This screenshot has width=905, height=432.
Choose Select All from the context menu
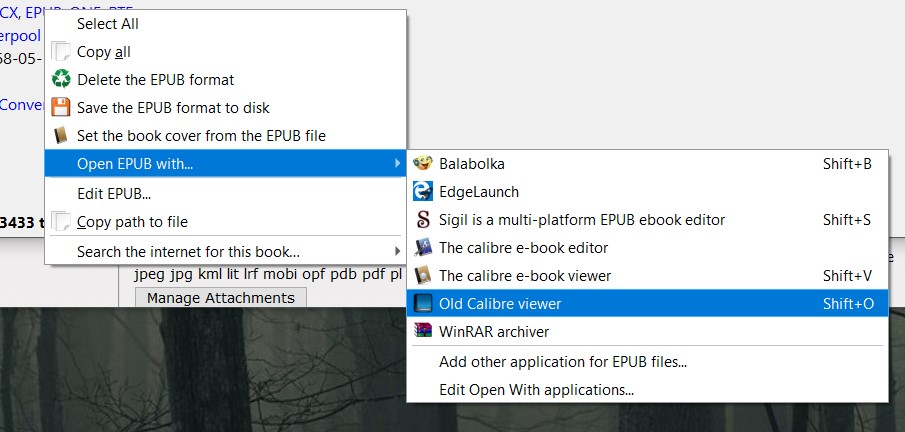108,24
